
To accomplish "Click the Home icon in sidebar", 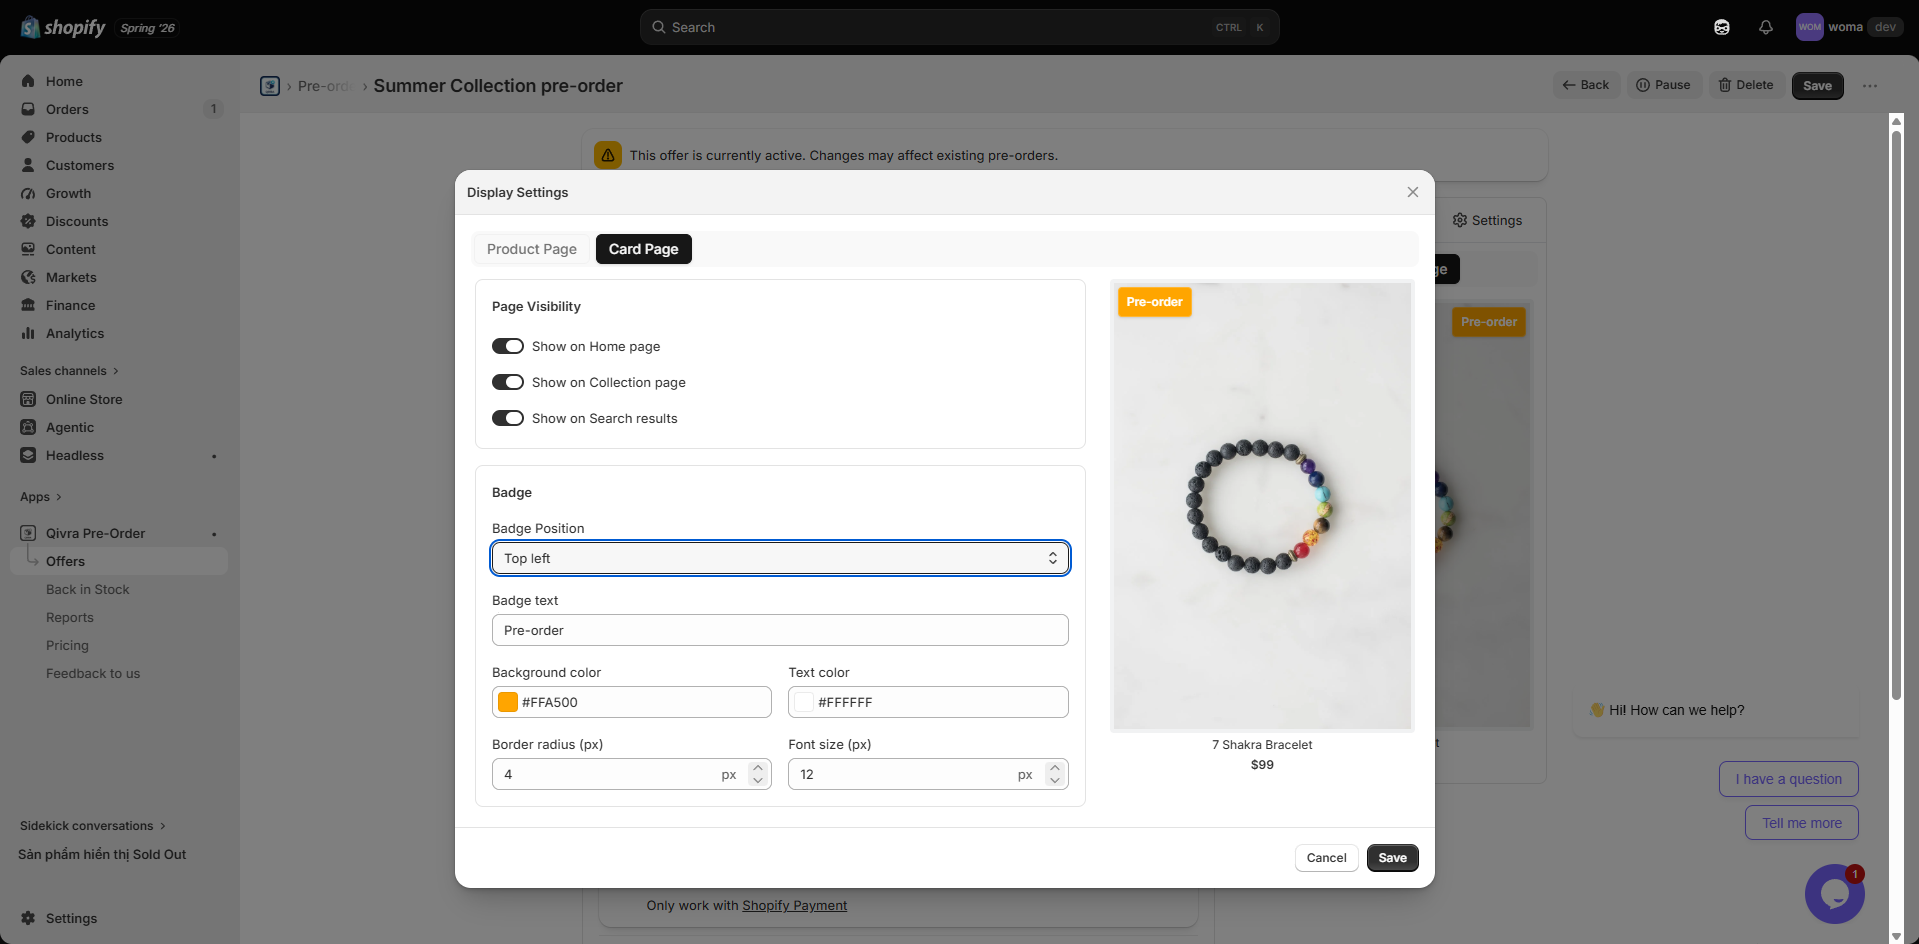I will (28, 81).
